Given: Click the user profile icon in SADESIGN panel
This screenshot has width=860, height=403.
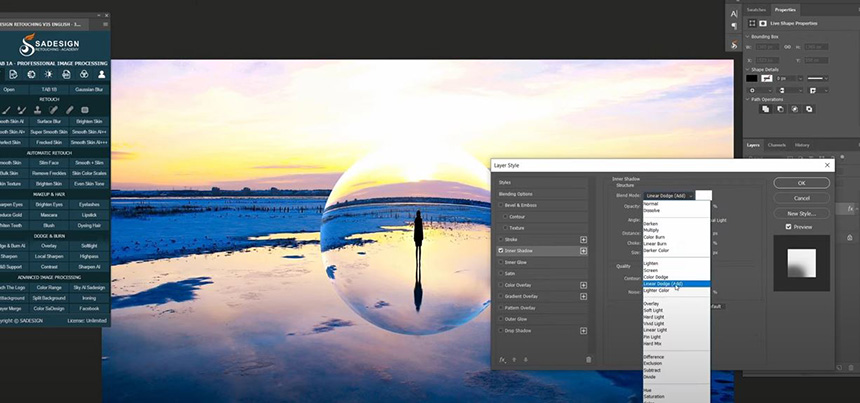Looking at the screenshot, I should pos(101,74).
